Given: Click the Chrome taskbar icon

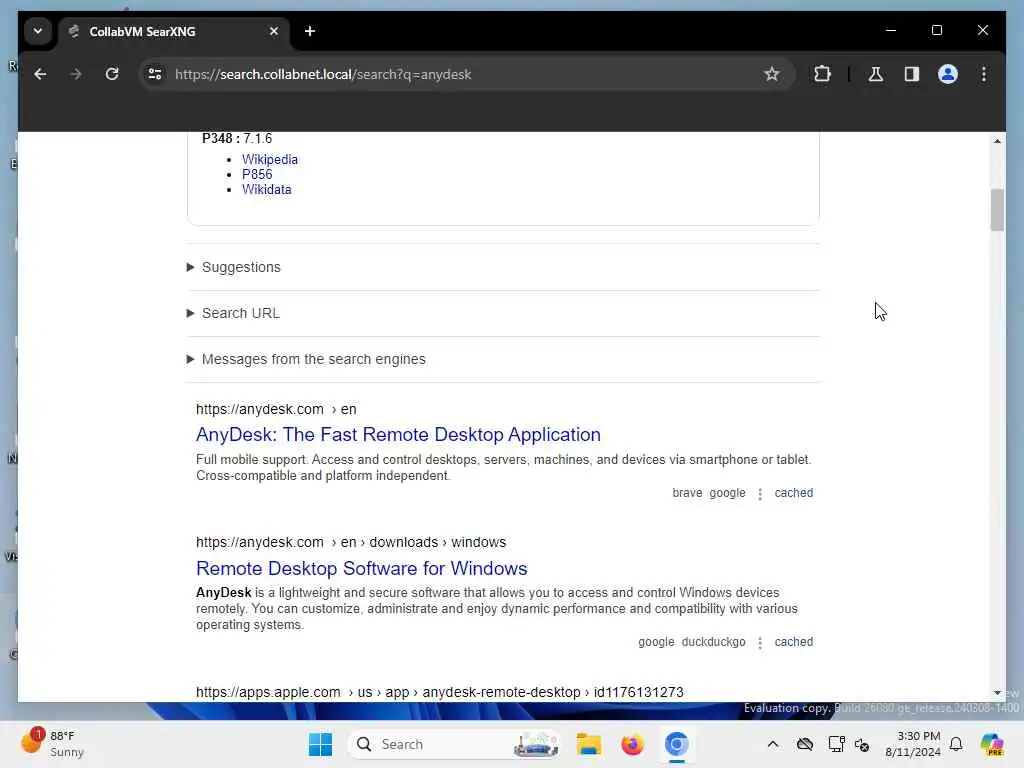Looking at the screenshot, I should pyautogui.click(x=677, y=744).
